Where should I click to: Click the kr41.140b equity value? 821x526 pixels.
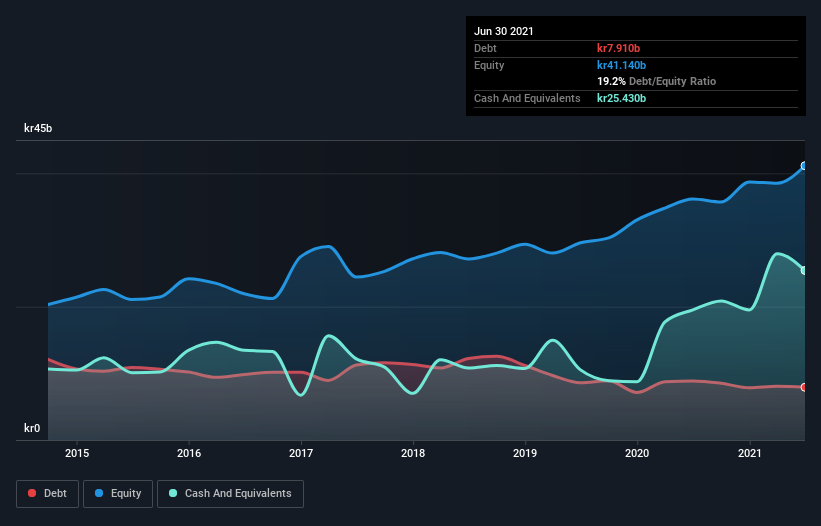(x=622, y=65)
